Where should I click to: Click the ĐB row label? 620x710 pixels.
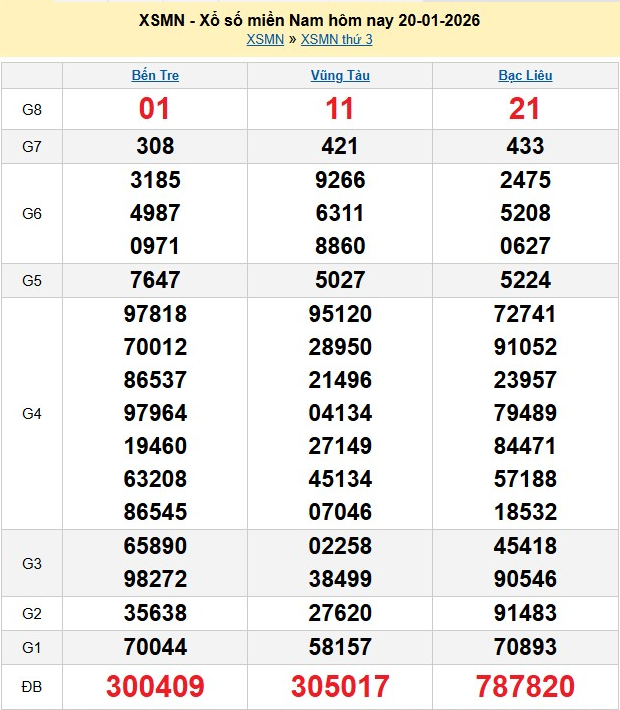32,686
